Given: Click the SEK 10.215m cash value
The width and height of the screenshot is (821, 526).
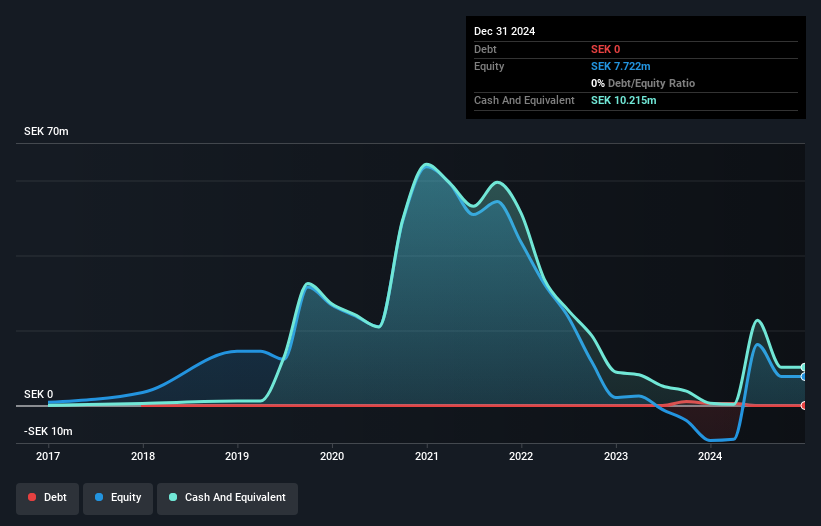Looking at the screenshot, I should [624, 100].
